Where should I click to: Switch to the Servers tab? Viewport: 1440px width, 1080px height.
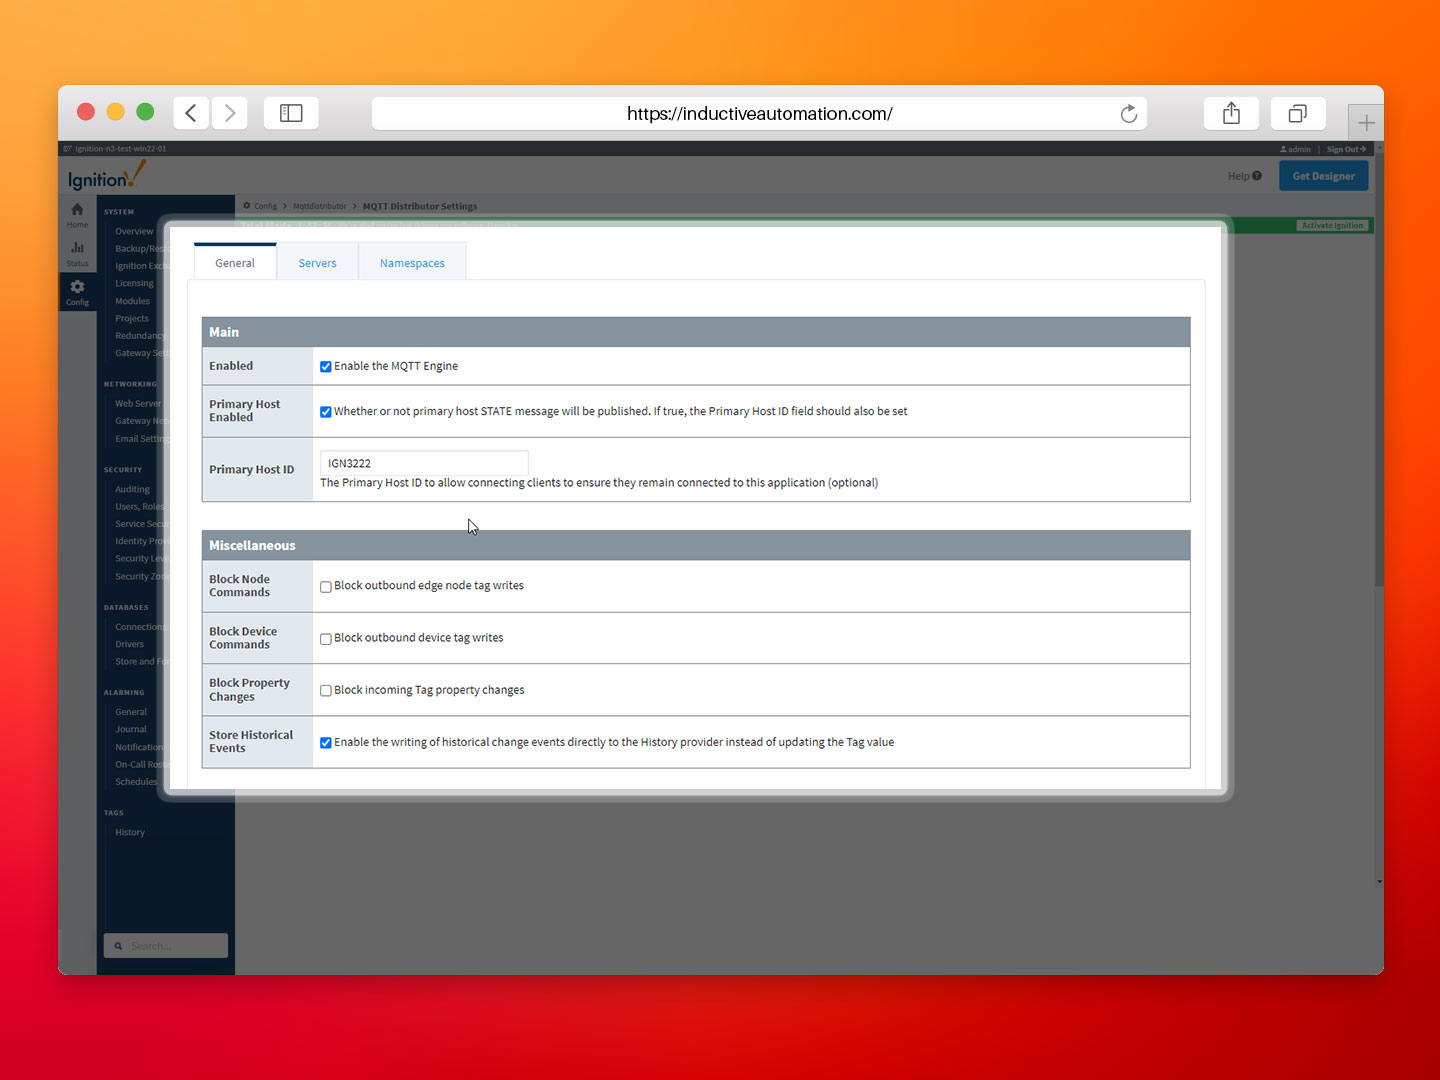pos(317,263)
